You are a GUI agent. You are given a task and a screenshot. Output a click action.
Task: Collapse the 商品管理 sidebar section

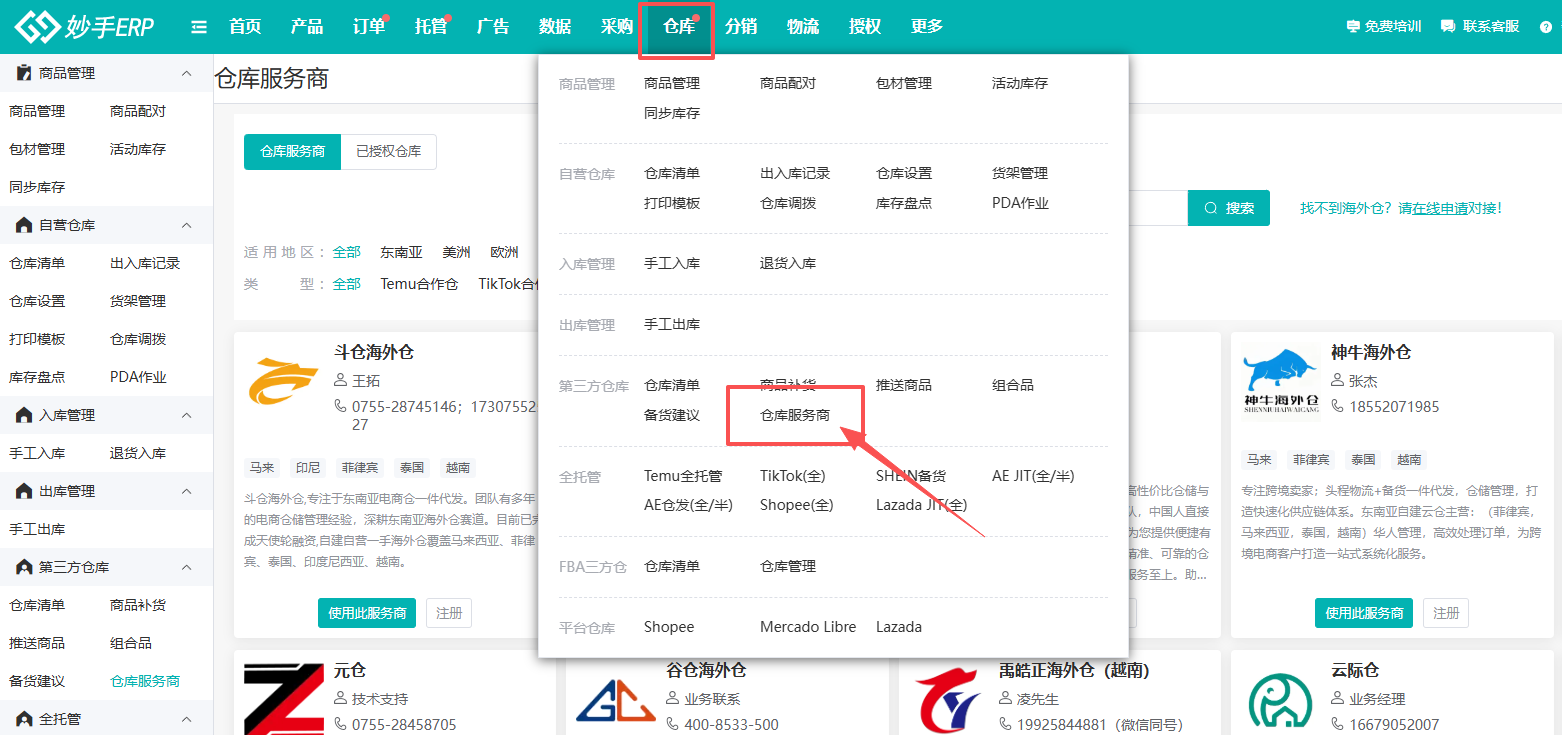[185, 72]
